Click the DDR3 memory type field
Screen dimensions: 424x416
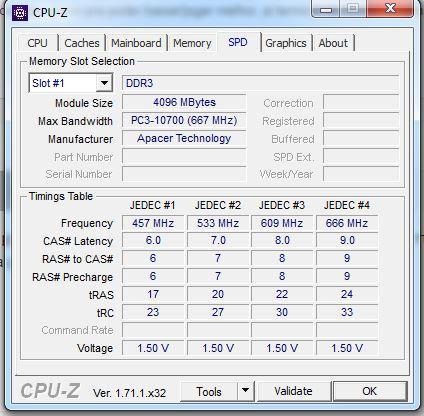(x=260, y=83)
